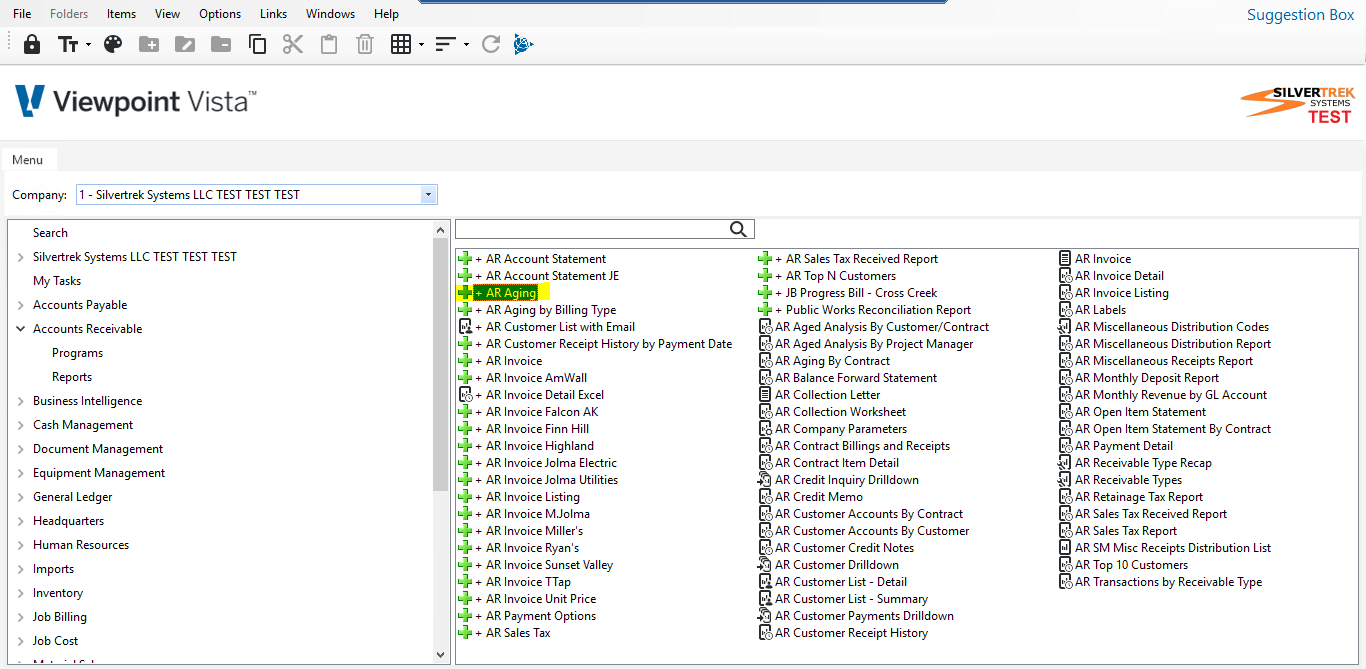Open the Suggestion Box link
The height and width of the screenshot is (669, 1366).
[x=1300, y=15]
